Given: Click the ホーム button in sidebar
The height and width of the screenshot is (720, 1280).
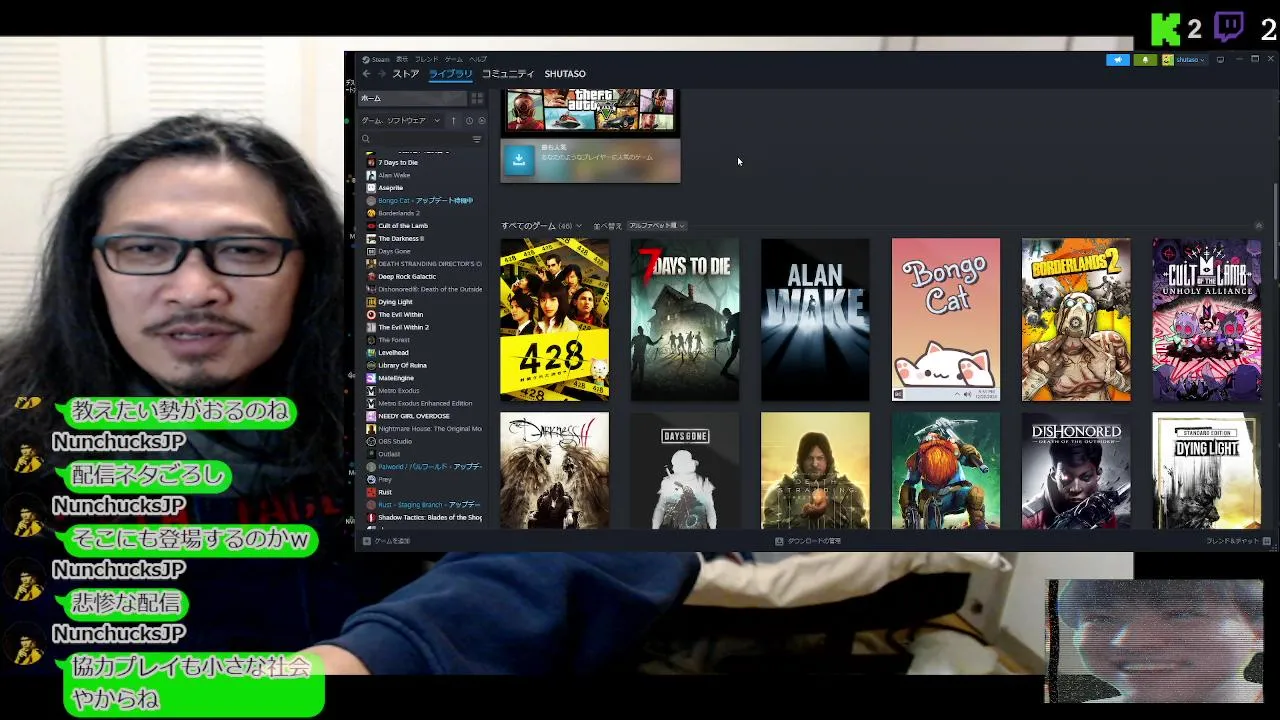Looking at the screenshot, I should coord(413,98).
